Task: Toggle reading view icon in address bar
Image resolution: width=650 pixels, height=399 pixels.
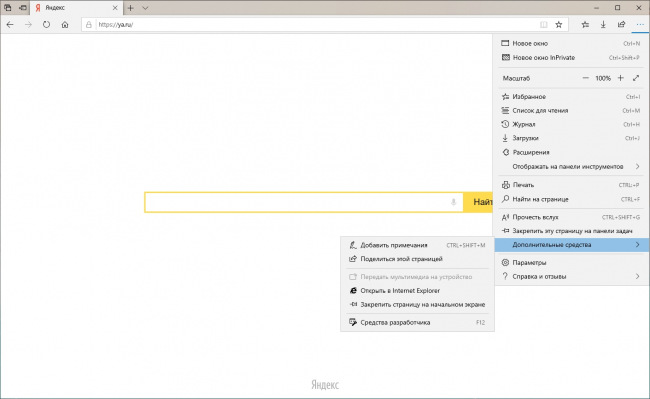Action: 543,25
